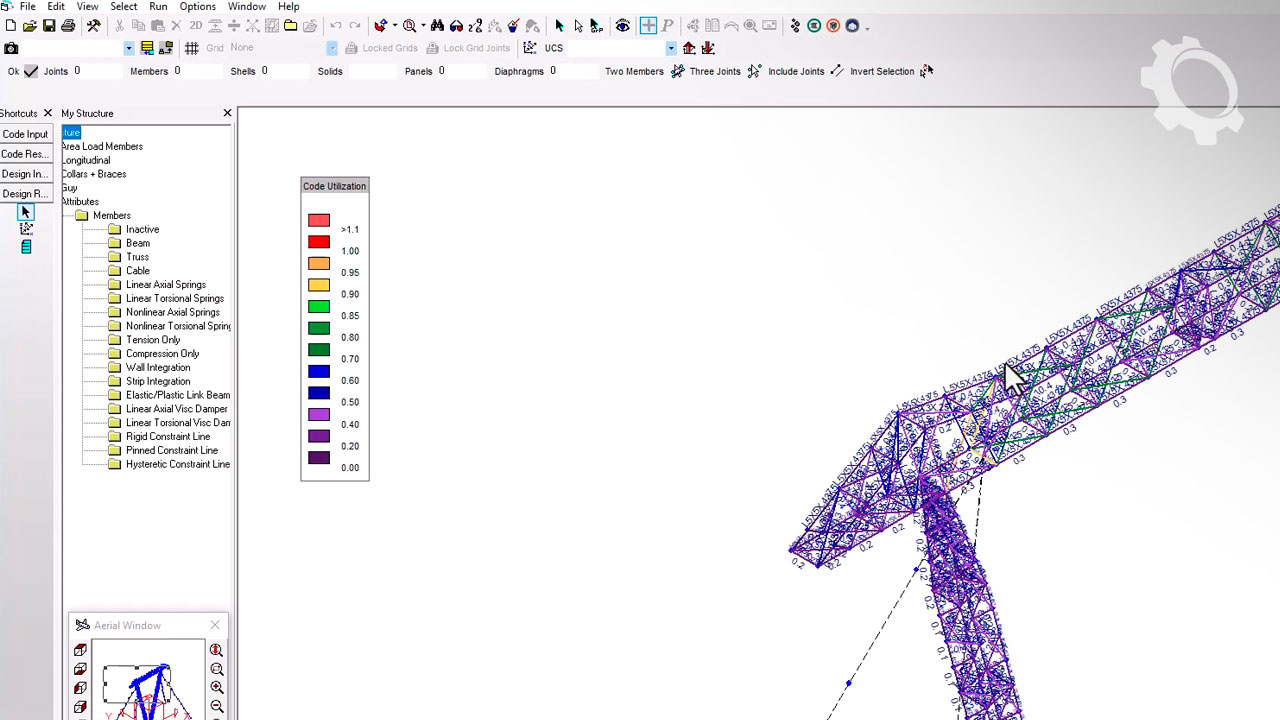
Task: Click the binoculars Find icon
Action: tap(437, 26)
